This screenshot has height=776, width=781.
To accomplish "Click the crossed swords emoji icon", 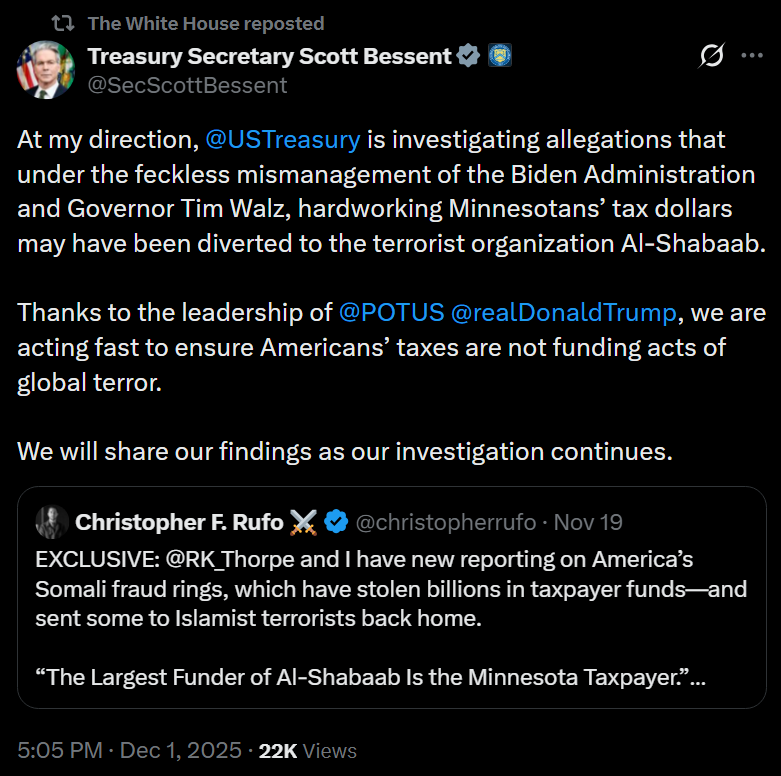I will [303, 521].
